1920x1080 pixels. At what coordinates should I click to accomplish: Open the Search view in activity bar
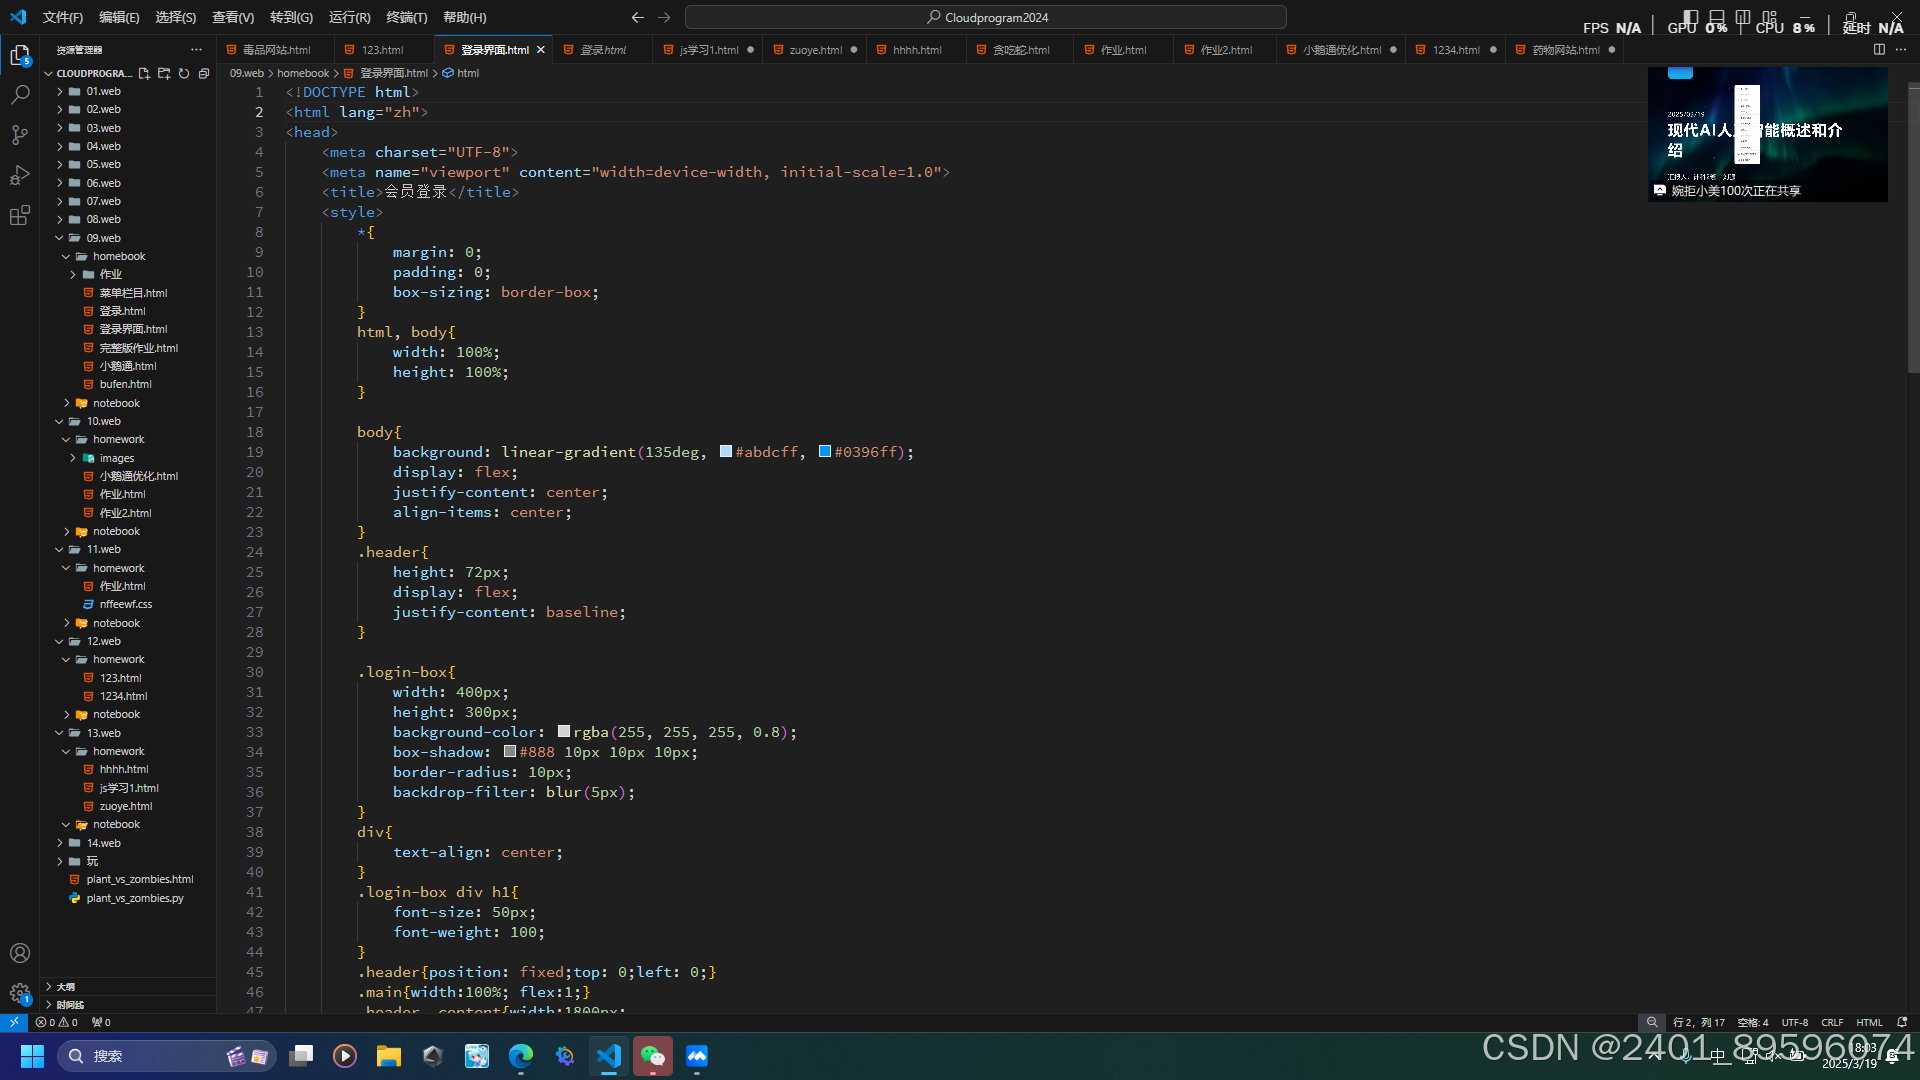(20, 95)
